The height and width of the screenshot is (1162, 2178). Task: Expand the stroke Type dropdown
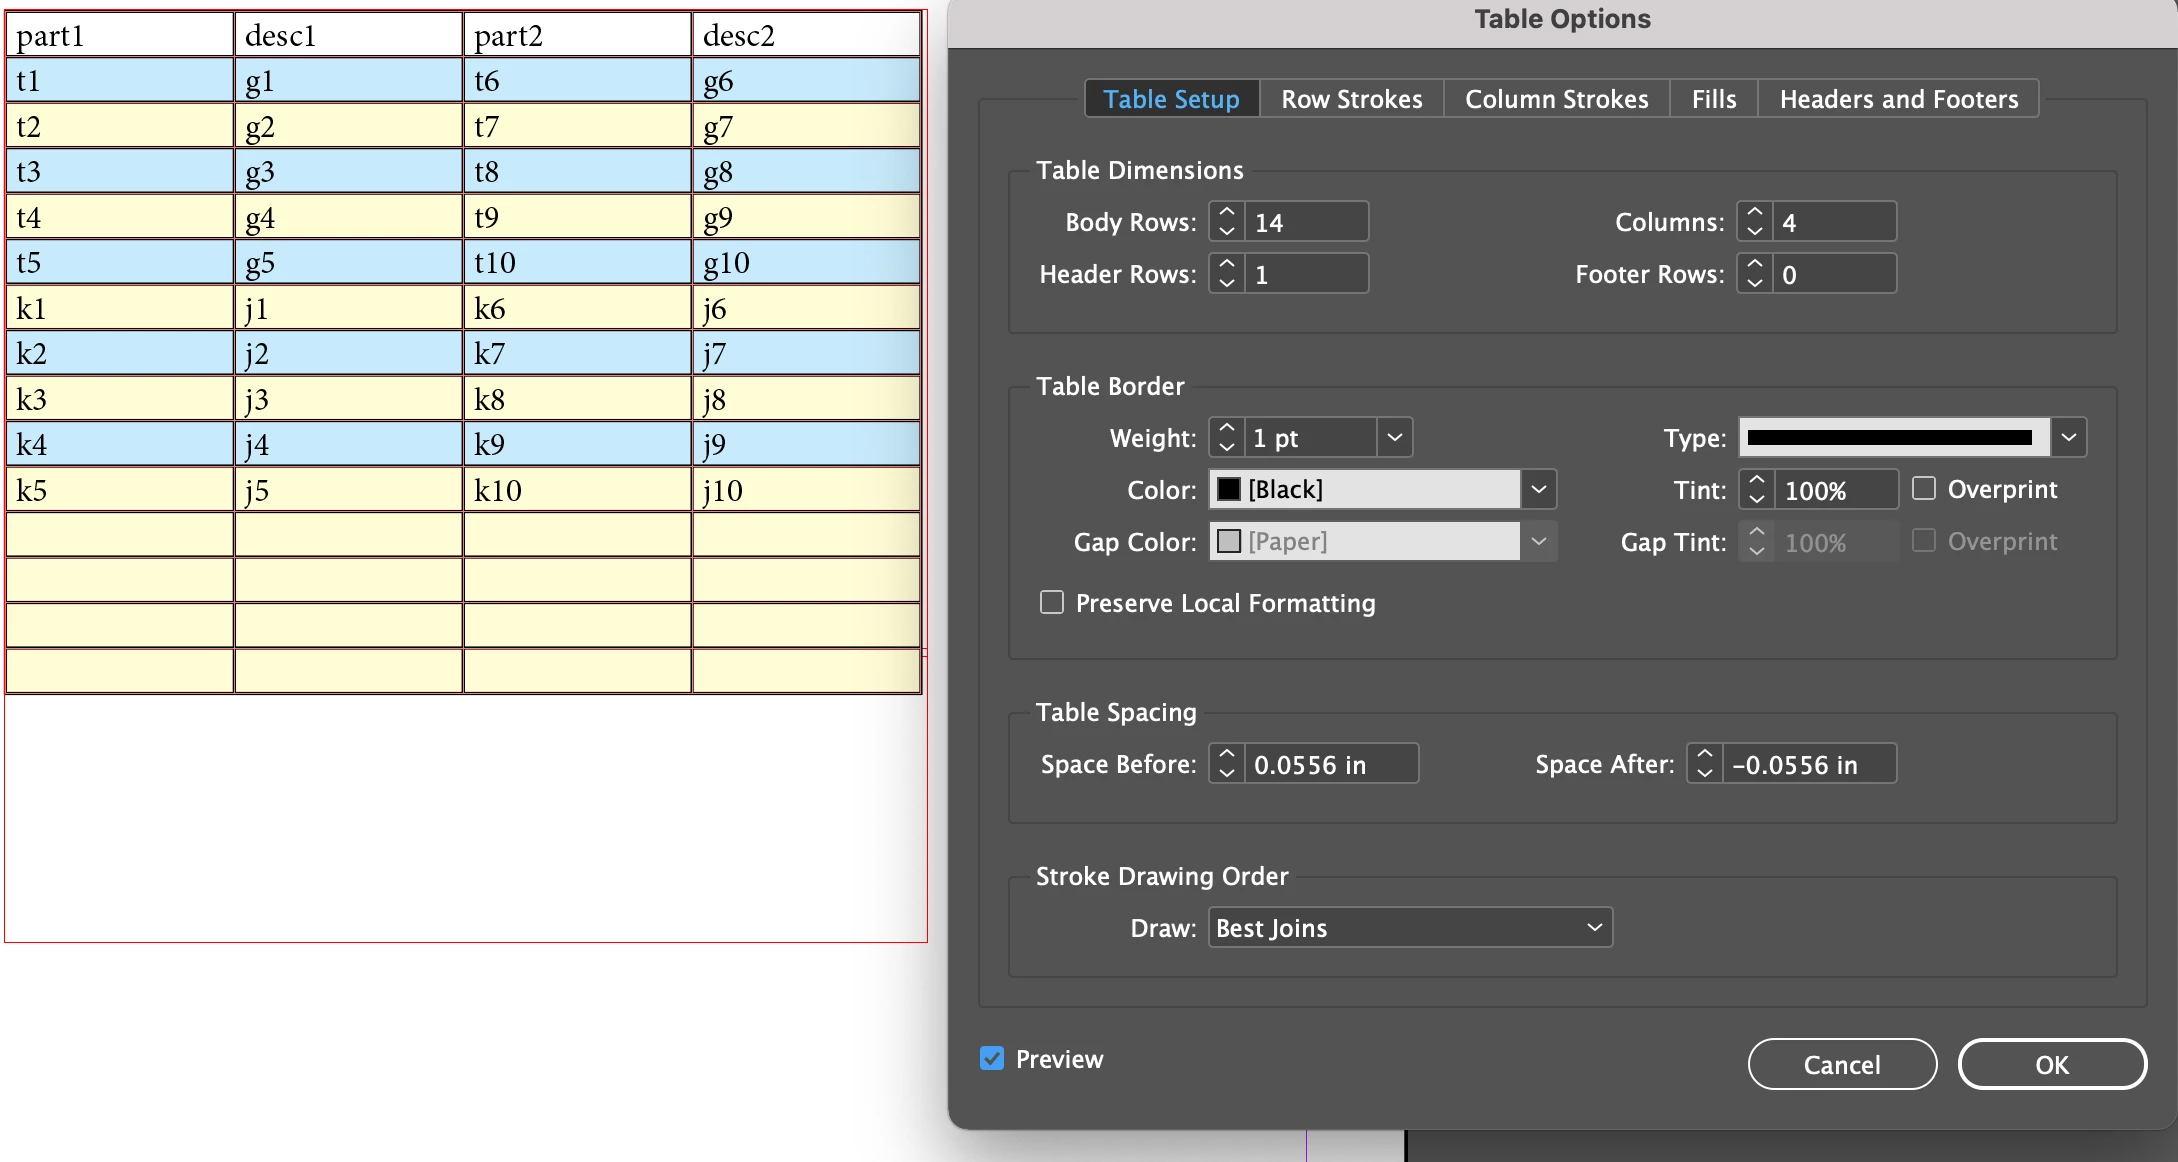pos(2069,438)
